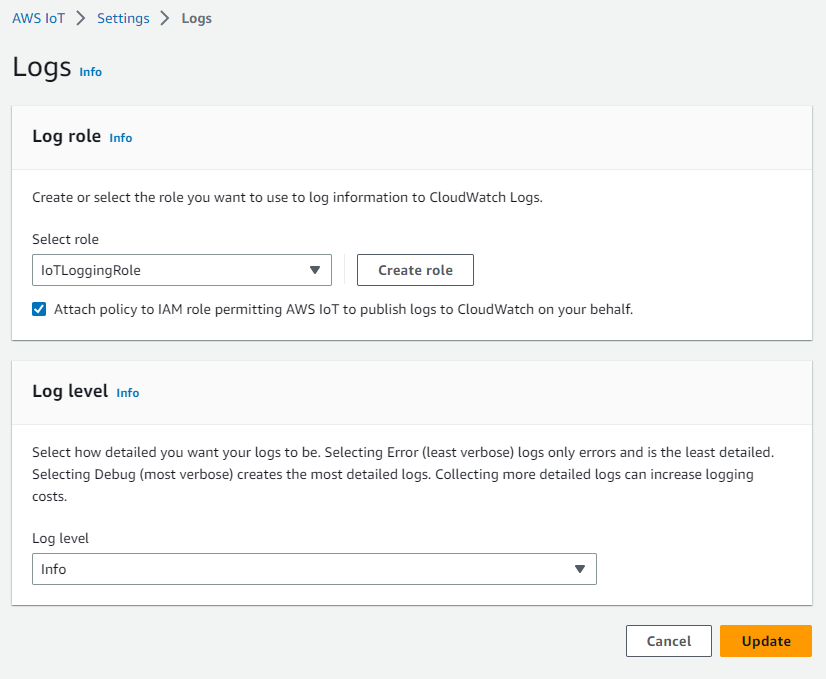Expand the Log level dropdown set to Info
Image resolution: width=826 pixels, height=679 pixels.
click(300, 569)
